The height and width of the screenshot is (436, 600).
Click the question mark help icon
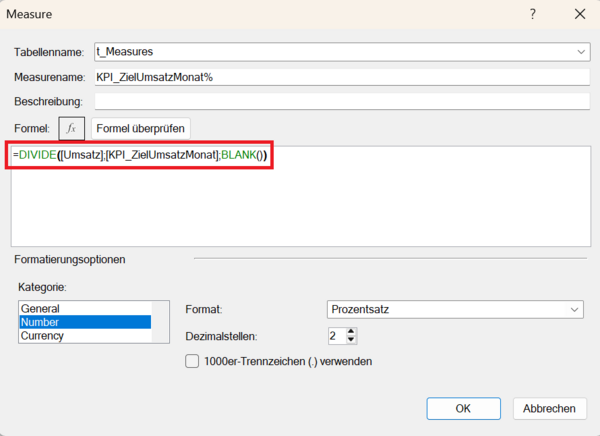point(532,14)
